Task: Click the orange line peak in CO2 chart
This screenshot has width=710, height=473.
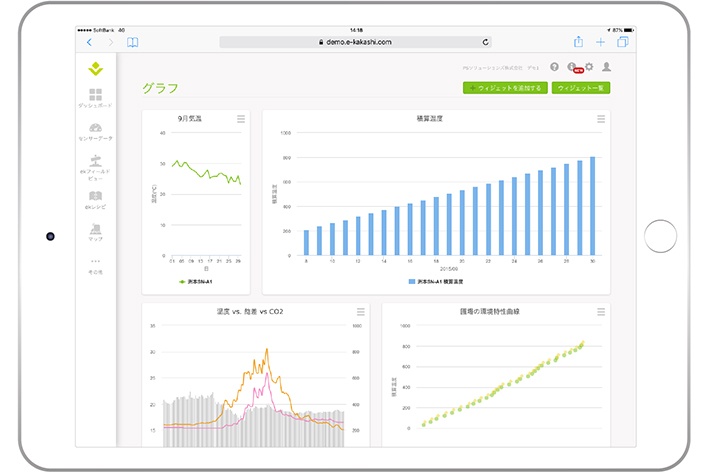Action: pos(267,349)
